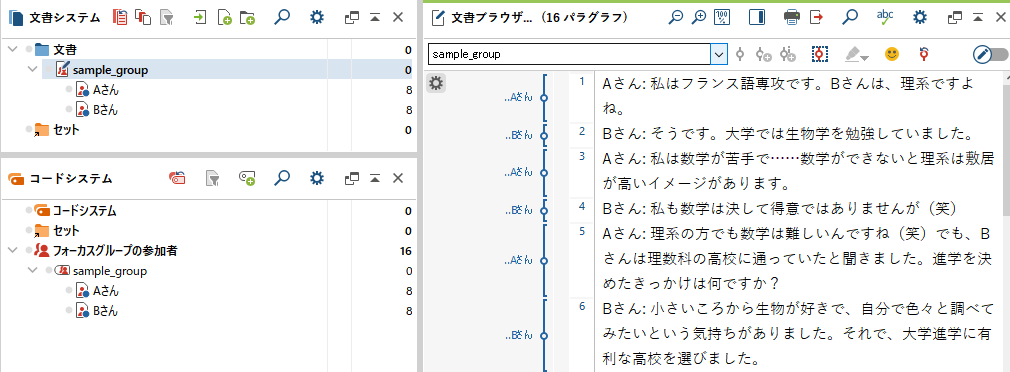This screenshot has height=372, width=1010.
Task: Select セット folder in Document System (文書システム)
Action: pyautogui.click(x=66, y=130)
